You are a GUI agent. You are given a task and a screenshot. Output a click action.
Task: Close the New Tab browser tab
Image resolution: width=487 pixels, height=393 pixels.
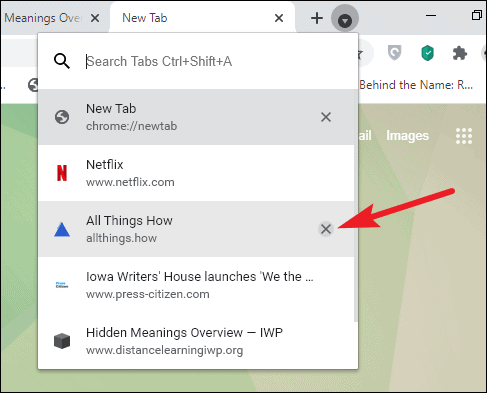tap(279, 18)
